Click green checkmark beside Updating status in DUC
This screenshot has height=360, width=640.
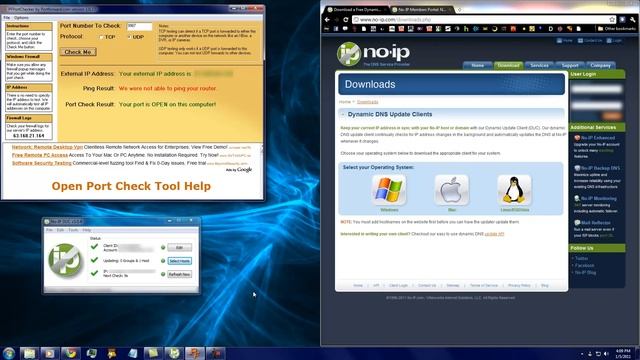[x=94, y=260]
